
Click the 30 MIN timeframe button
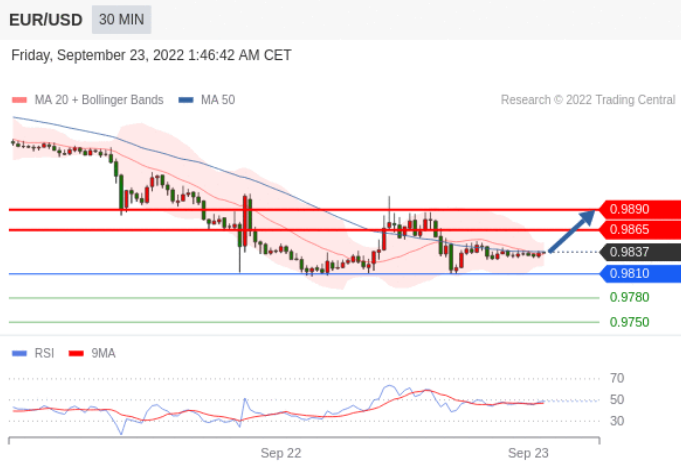click(x=121, y=20)
